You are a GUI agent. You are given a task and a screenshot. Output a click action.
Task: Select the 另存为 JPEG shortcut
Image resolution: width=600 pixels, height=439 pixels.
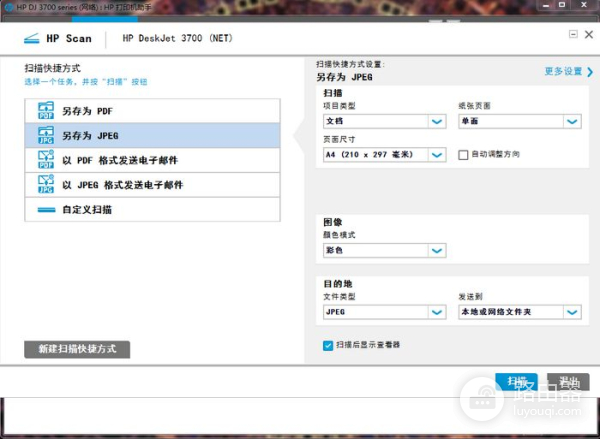[152, 135]
